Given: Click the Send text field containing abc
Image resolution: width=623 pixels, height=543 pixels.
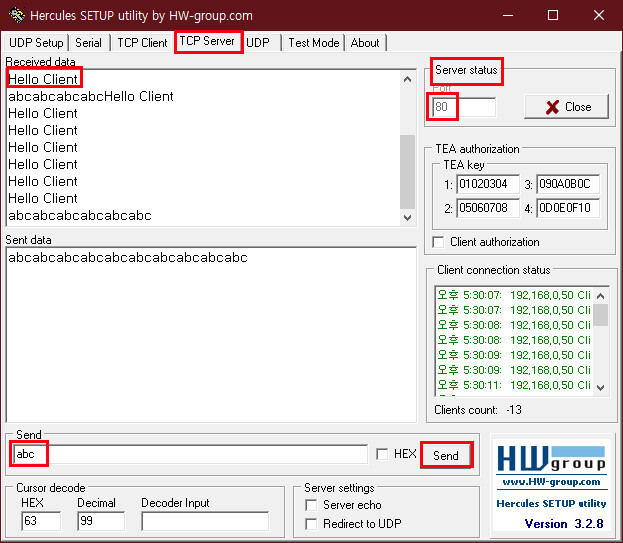Looking at the screenshot, I should (190, 454).
